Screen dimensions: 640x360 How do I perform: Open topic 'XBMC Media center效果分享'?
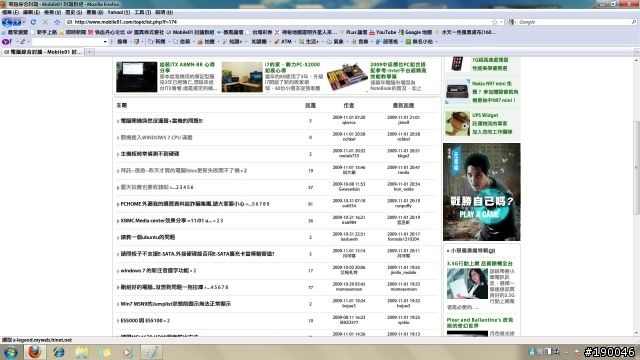pos(166,220)
